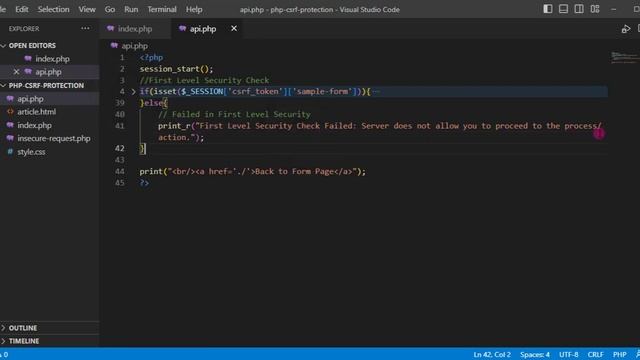Click PHP icon in api.php breadcrumb

114,46
